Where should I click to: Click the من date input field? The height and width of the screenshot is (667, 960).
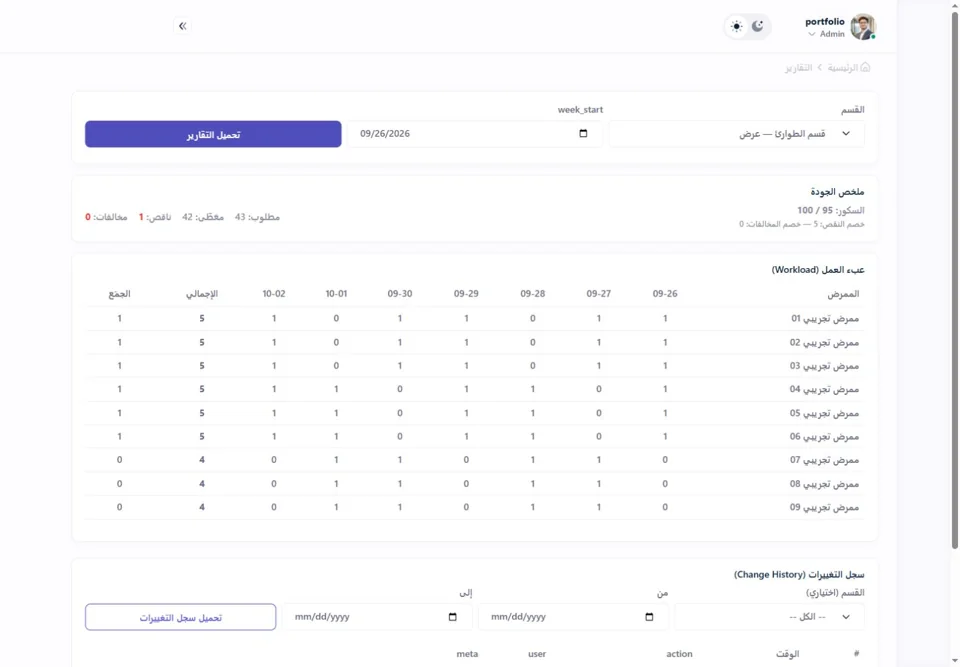click(573, 617)
